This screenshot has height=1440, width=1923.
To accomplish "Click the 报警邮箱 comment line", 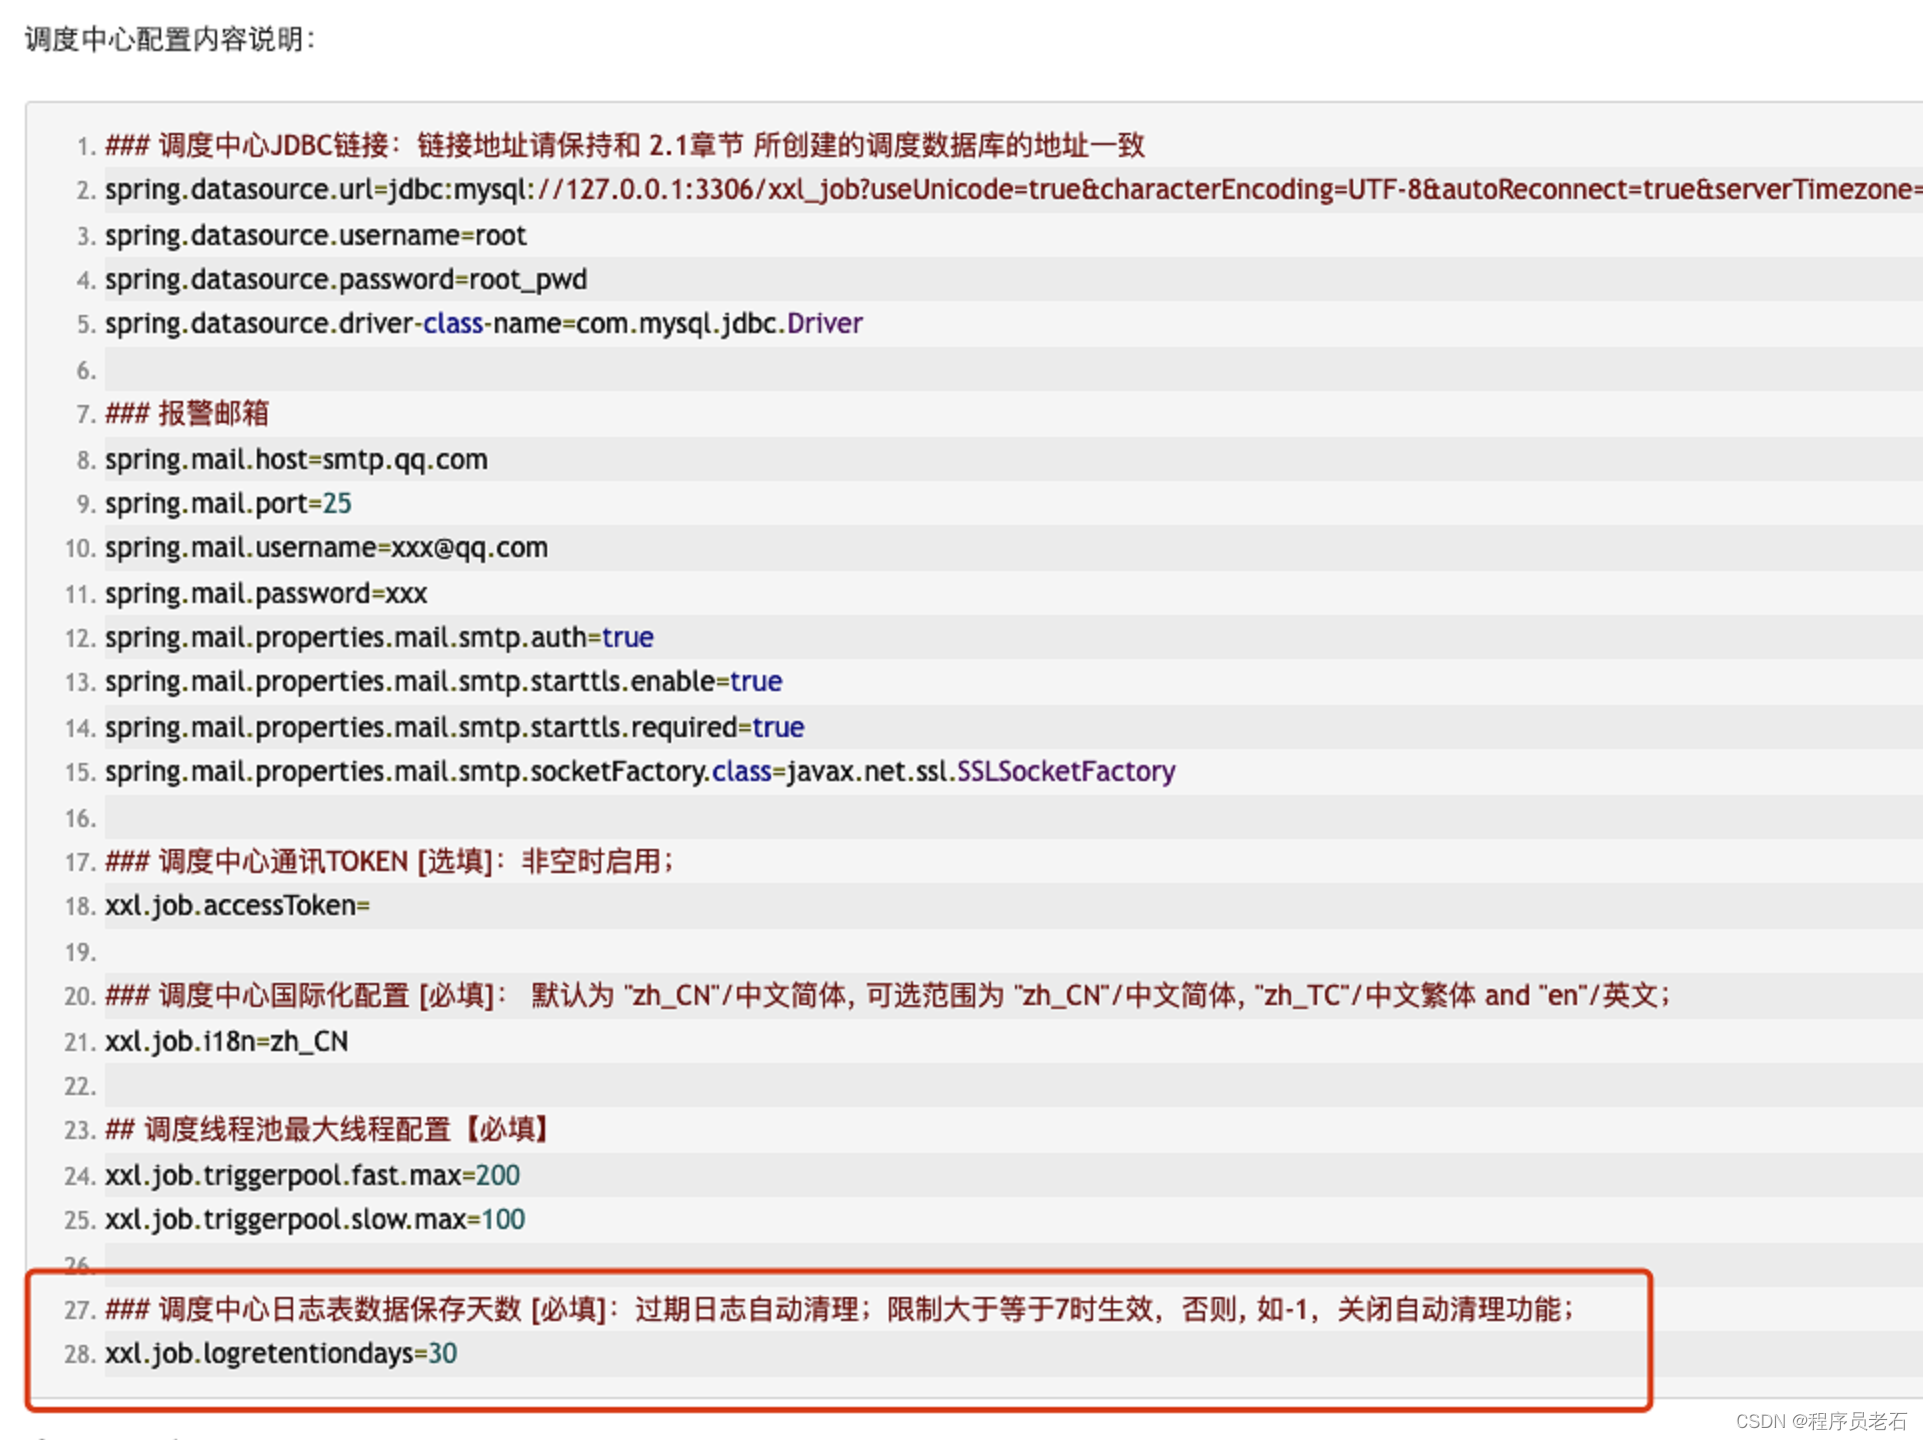I will tap(188, 413).
